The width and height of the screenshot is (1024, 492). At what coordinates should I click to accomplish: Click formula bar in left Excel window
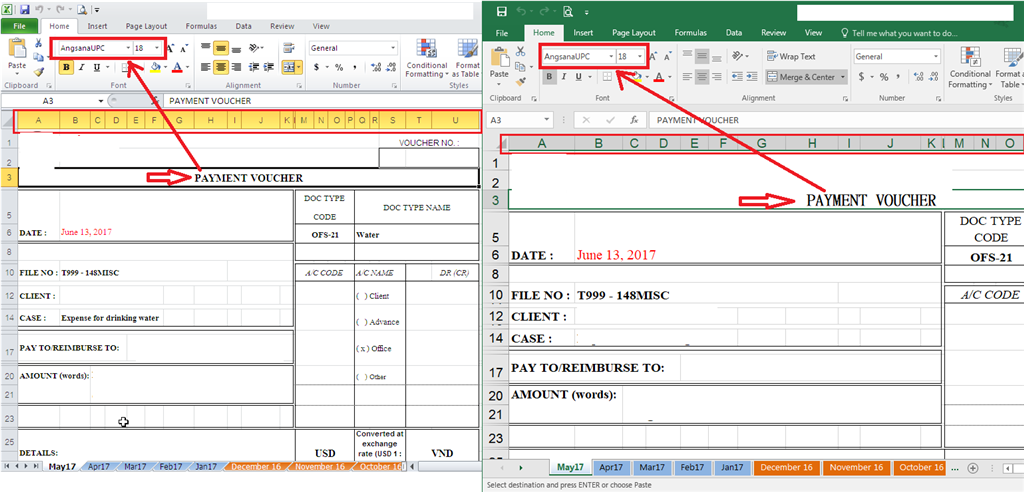click(322, 101)
